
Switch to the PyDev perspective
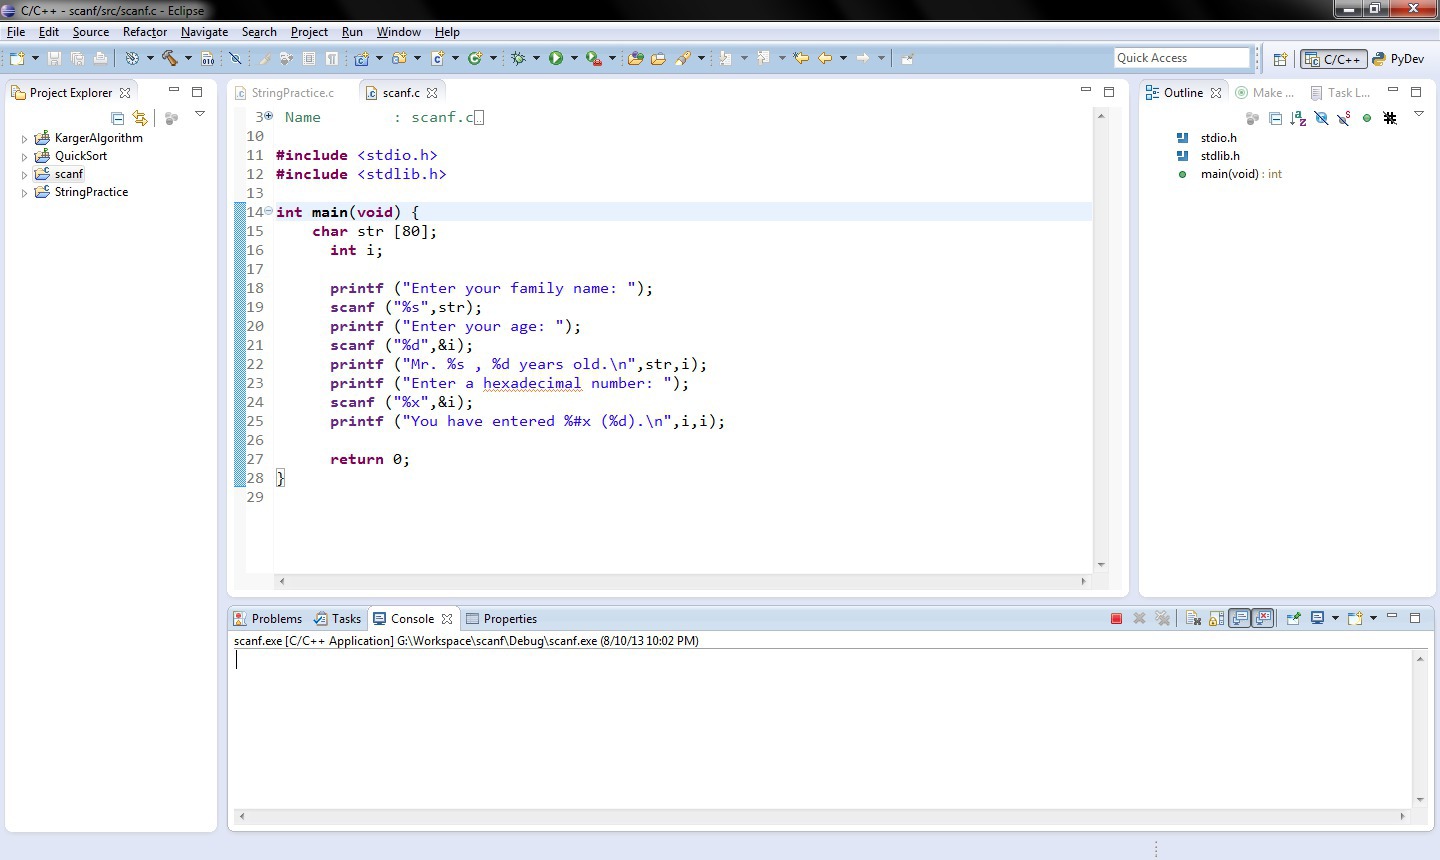[1399, 59]
